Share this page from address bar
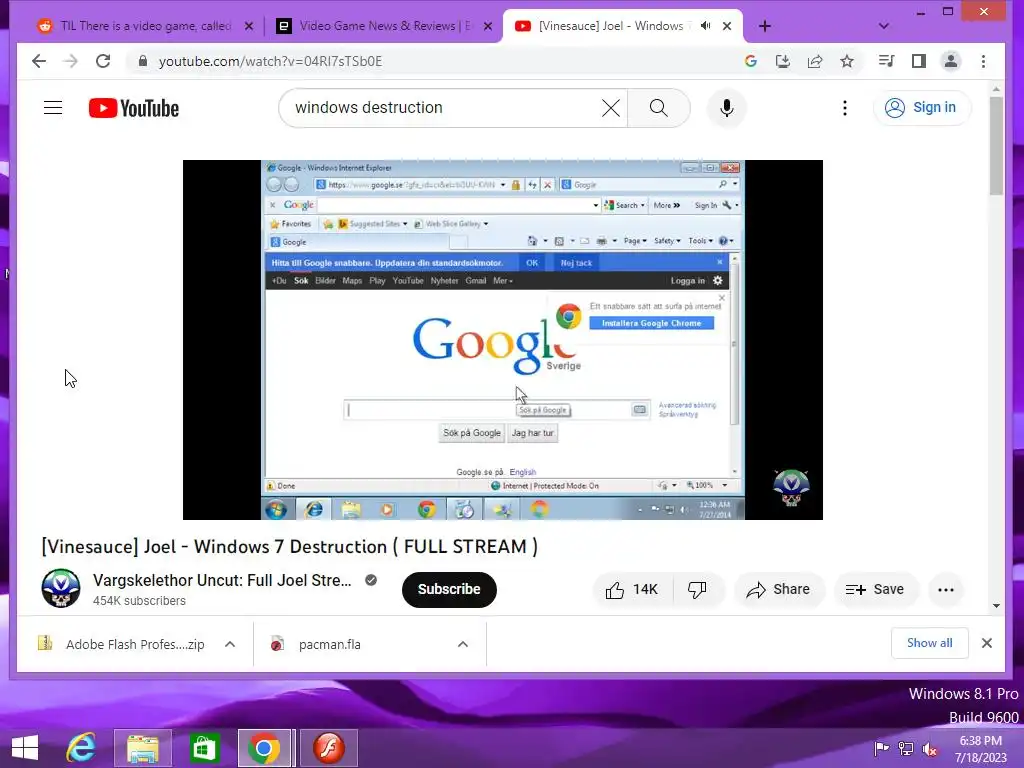The image size is (1024, 768). click(814, 61)
